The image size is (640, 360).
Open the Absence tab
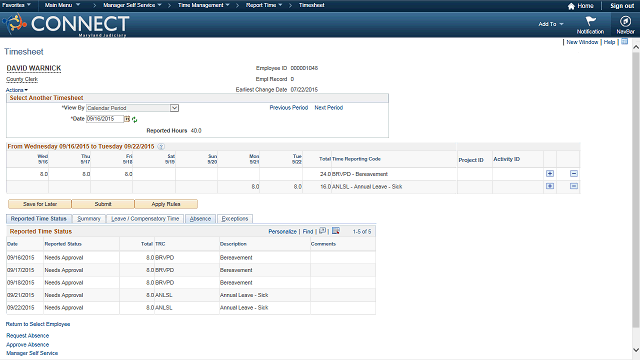[x=200, y=219]
